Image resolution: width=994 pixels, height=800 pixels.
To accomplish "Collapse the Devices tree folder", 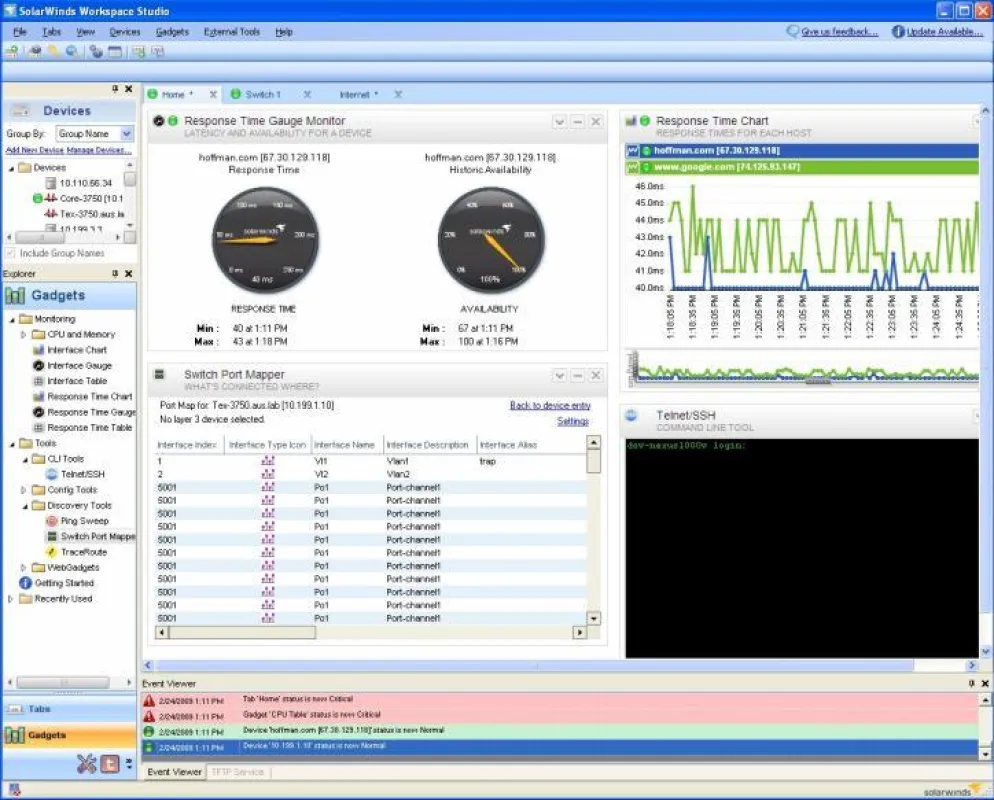I will point(11,169).
